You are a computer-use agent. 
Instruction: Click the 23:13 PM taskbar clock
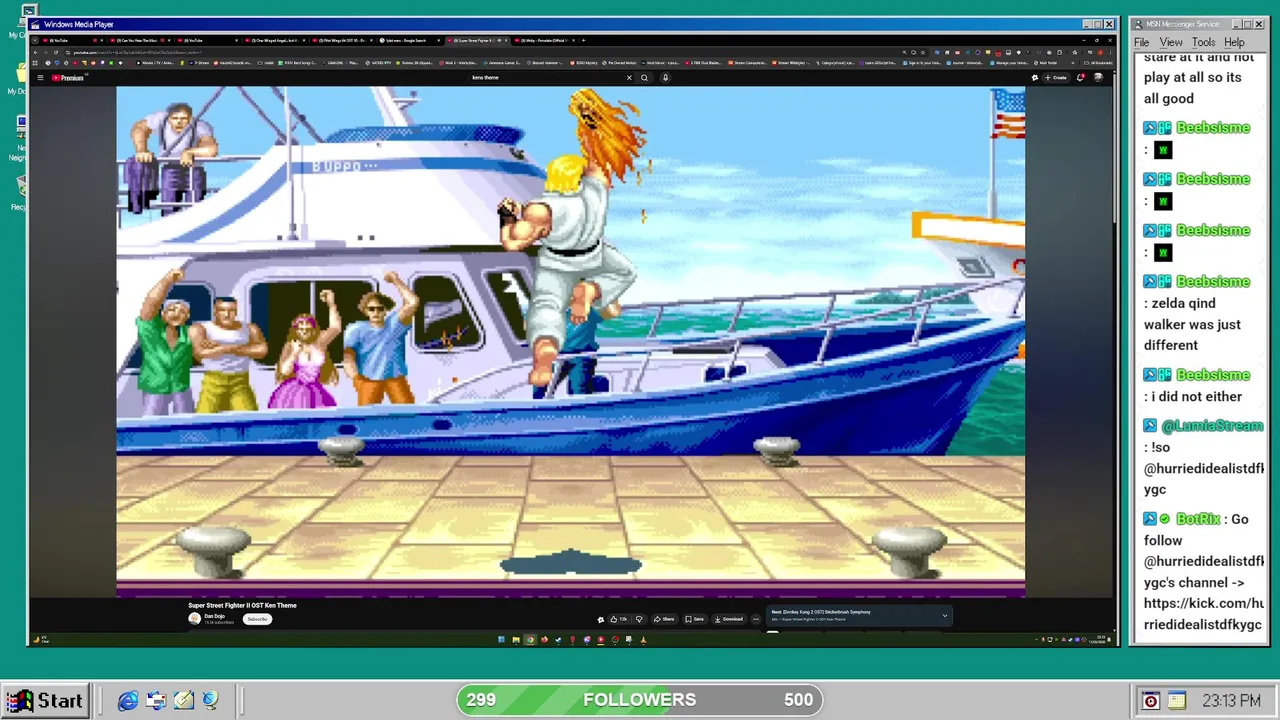coord(1231,701)
